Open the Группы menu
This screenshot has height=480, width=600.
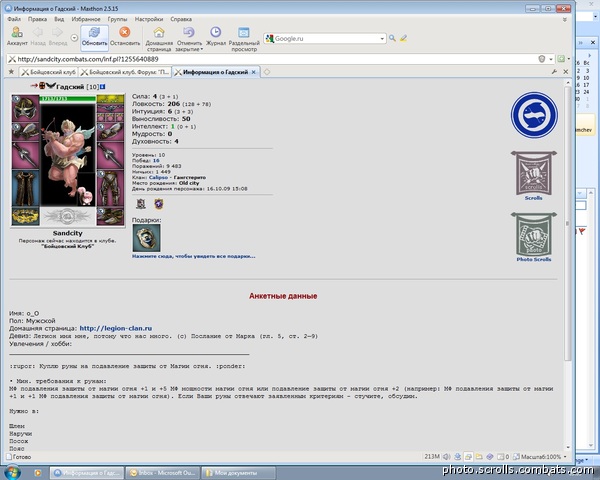(117, 19)
